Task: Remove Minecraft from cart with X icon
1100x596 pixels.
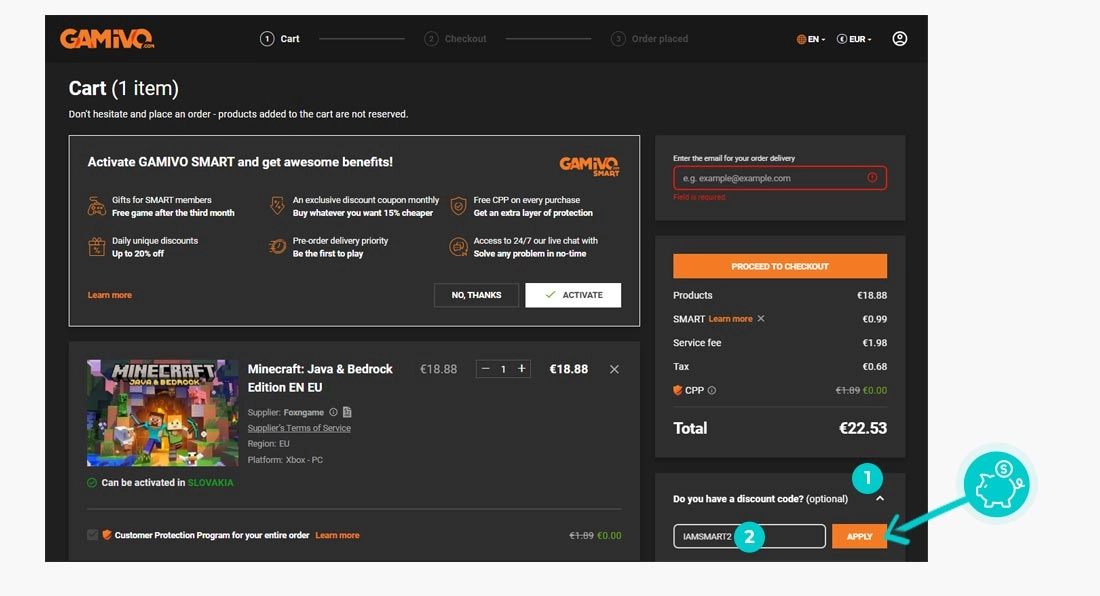Action: click(614, 370)
